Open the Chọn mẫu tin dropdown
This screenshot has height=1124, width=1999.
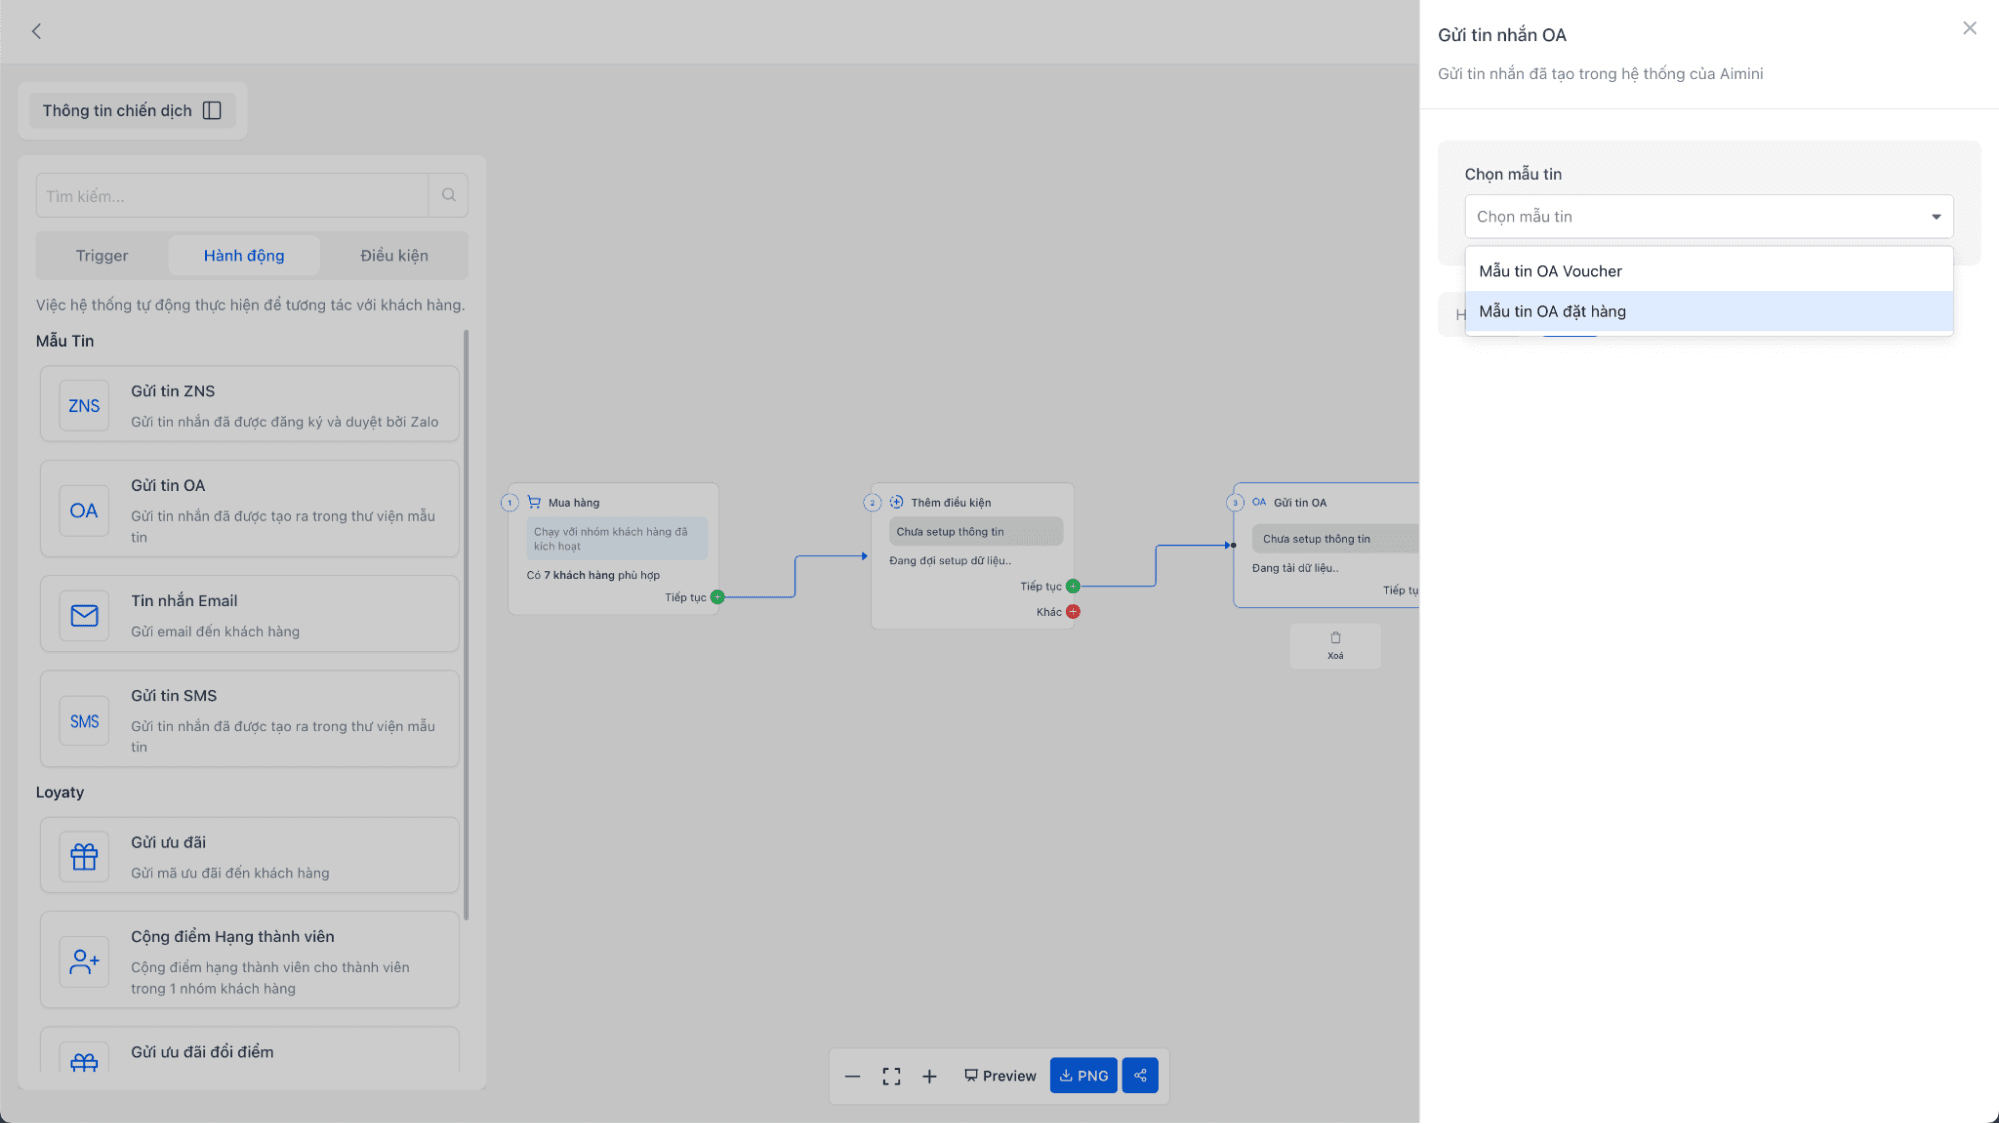tap(1708, 216)
